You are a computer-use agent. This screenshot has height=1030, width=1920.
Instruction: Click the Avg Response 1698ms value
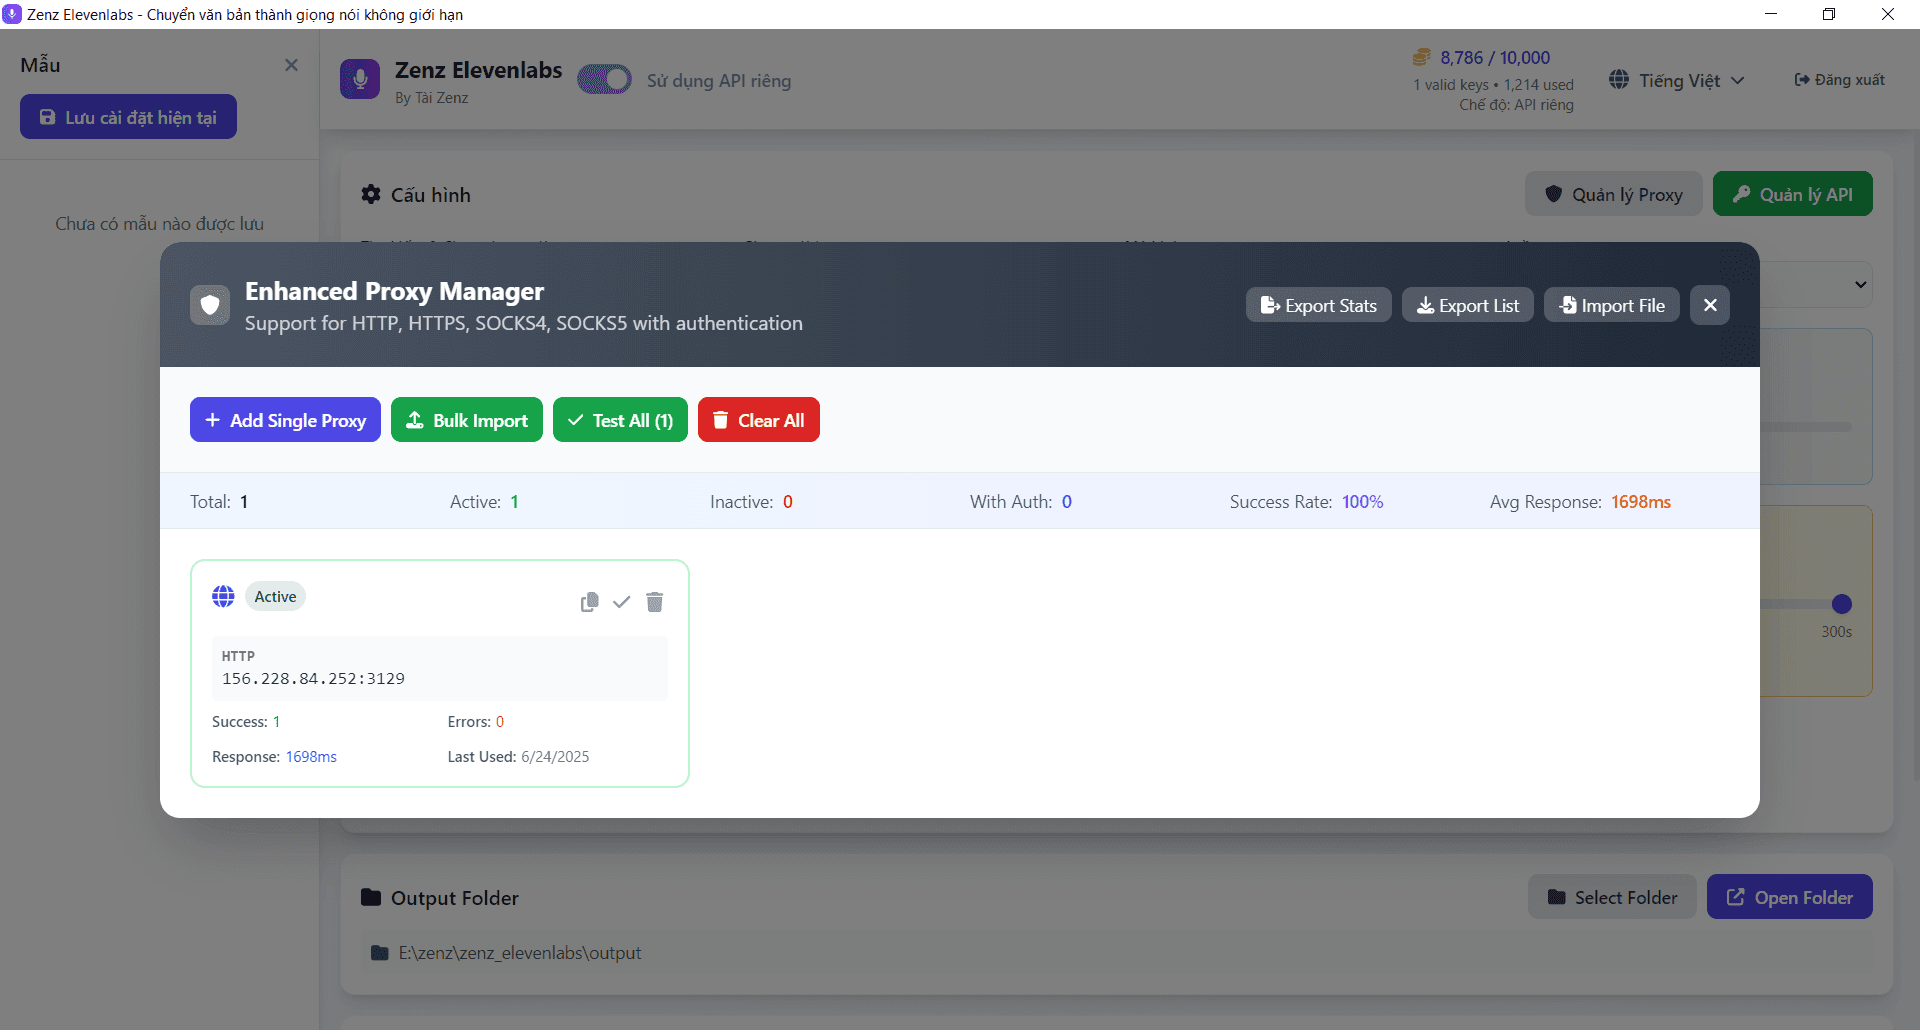pyautogui.click(x=1640, y=502)
